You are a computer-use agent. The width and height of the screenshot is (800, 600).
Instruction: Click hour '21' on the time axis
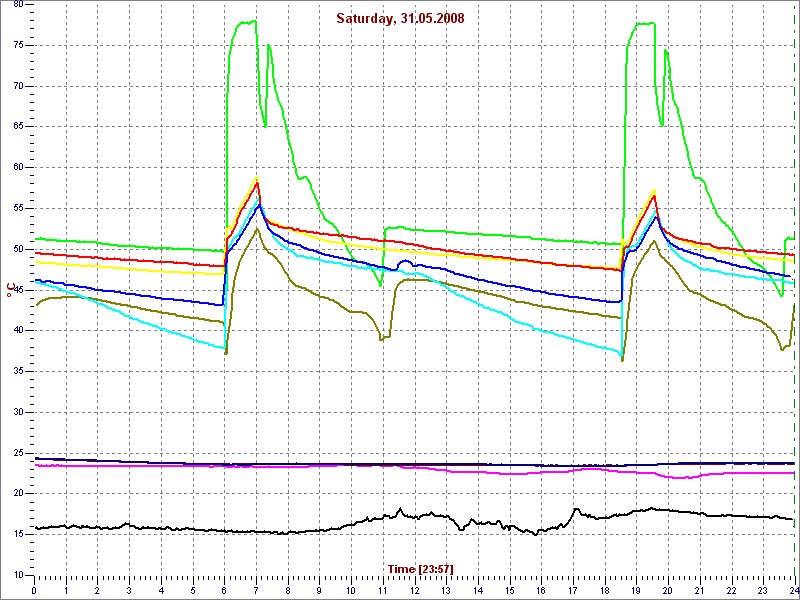click(x=699, y=591)
